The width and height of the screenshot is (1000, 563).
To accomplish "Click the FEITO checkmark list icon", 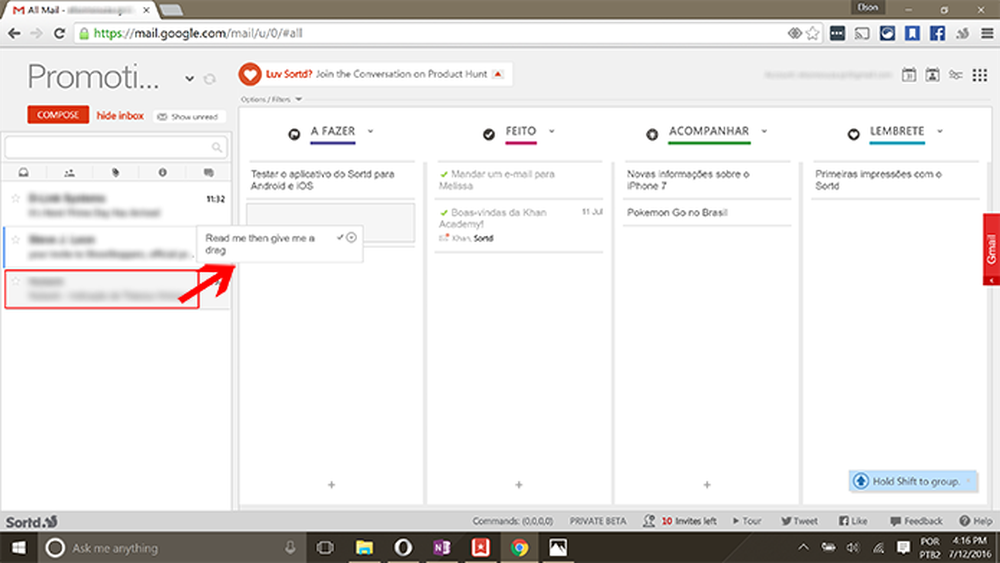I will coord(489,135).
